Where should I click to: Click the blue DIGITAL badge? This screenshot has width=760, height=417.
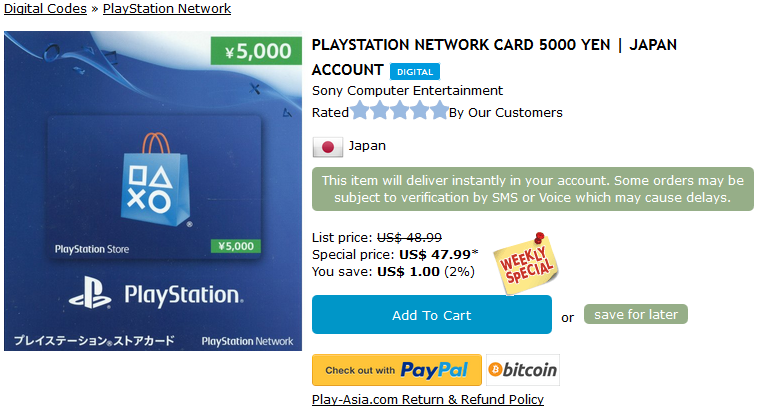click(x=414, y=72)
